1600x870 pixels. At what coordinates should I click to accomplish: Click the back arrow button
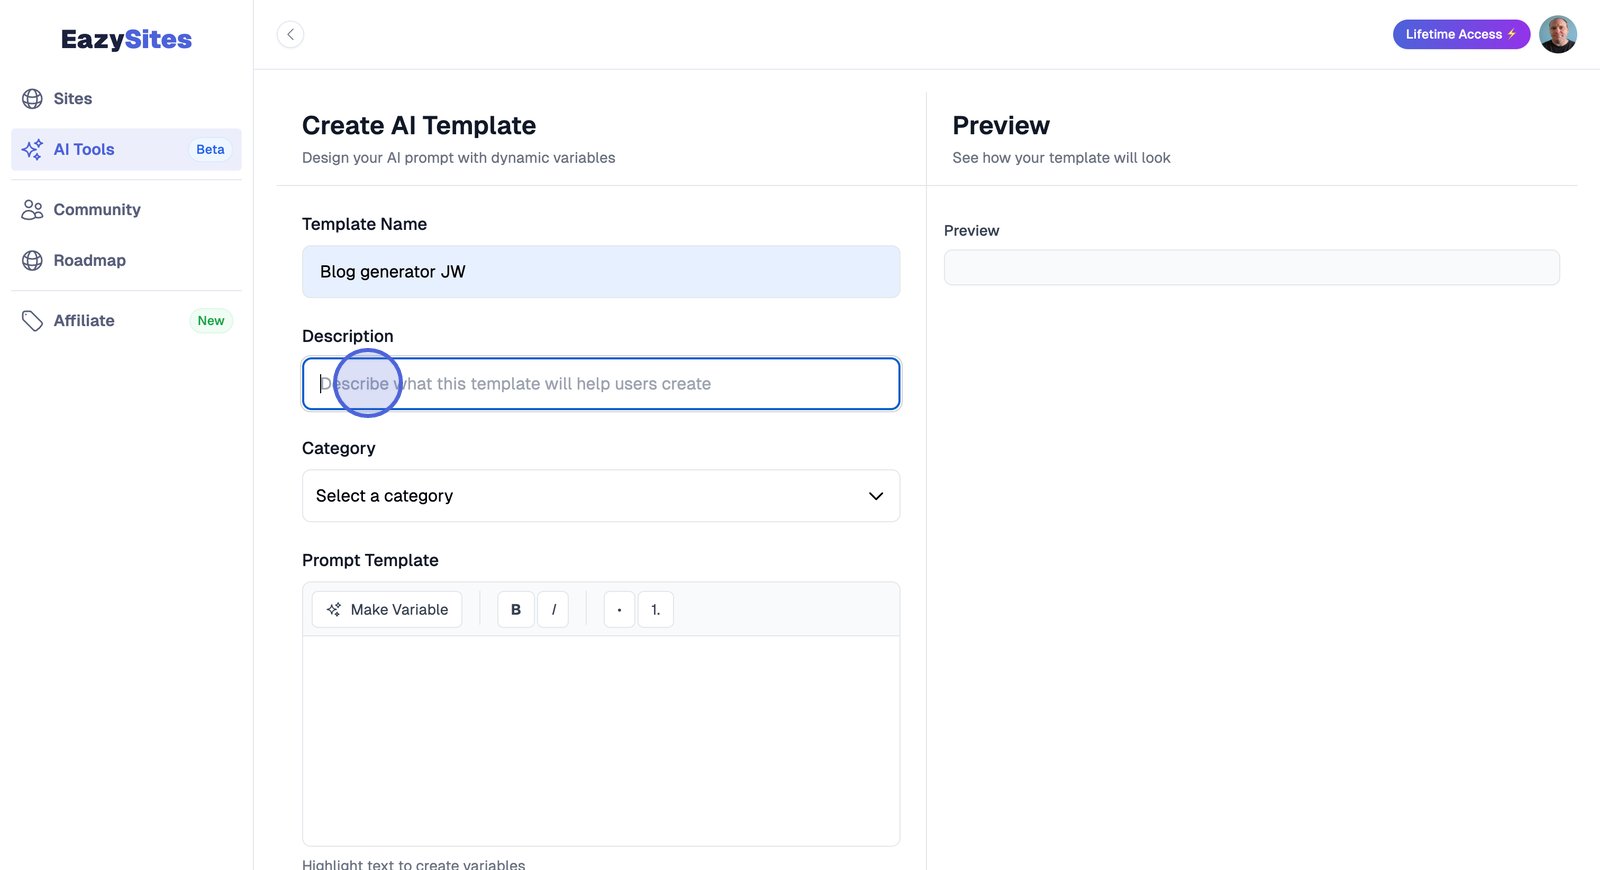(x=290, y=35)
